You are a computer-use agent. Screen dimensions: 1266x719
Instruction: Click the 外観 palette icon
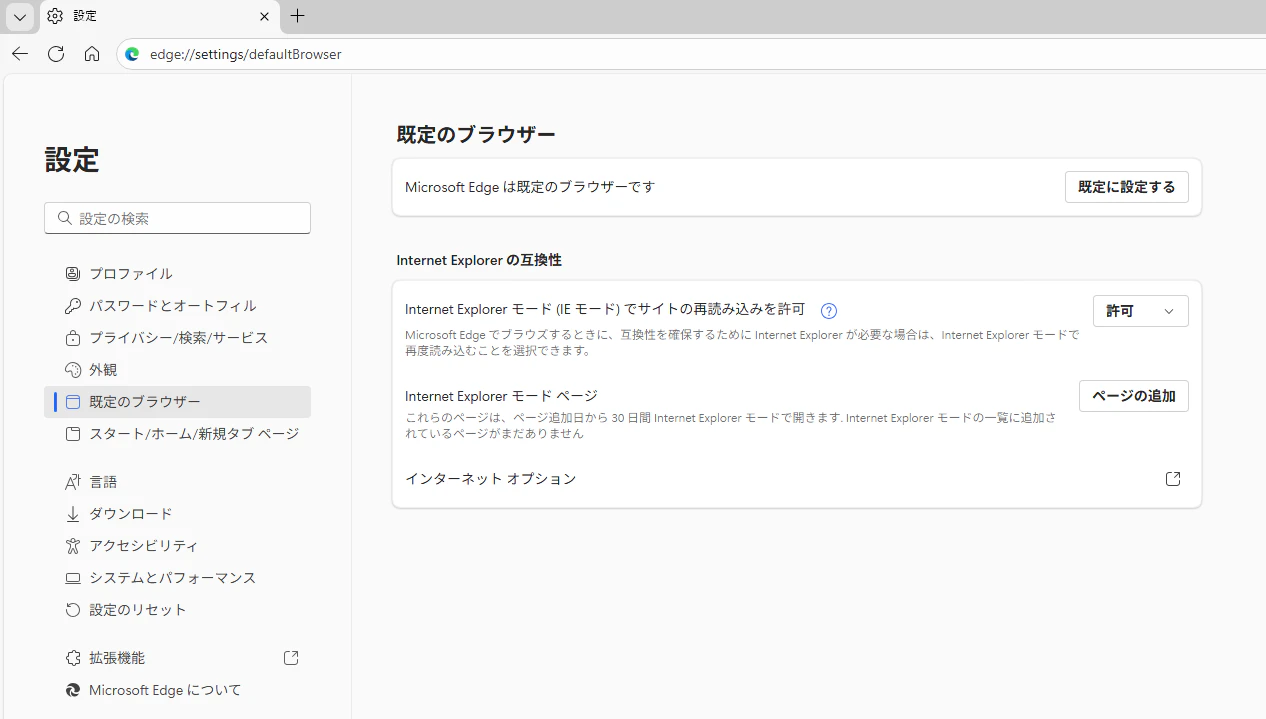[72, 369]
